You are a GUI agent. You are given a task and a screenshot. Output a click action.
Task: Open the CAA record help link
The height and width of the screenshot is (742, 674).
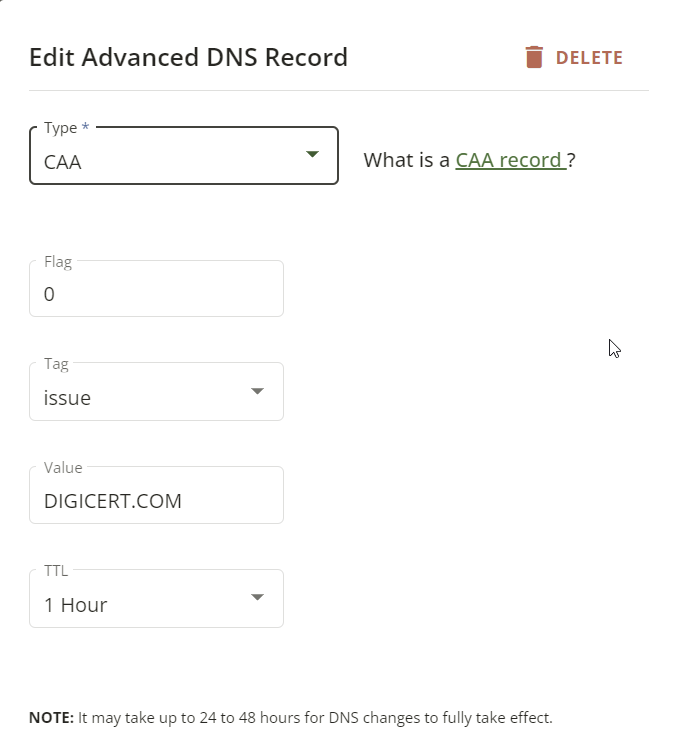point(511,160)
